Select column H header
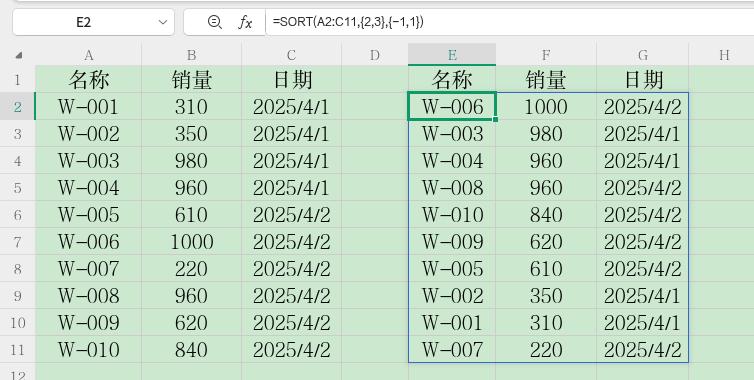Viewport: 754px width, 380px height. (x=724, y=55)
